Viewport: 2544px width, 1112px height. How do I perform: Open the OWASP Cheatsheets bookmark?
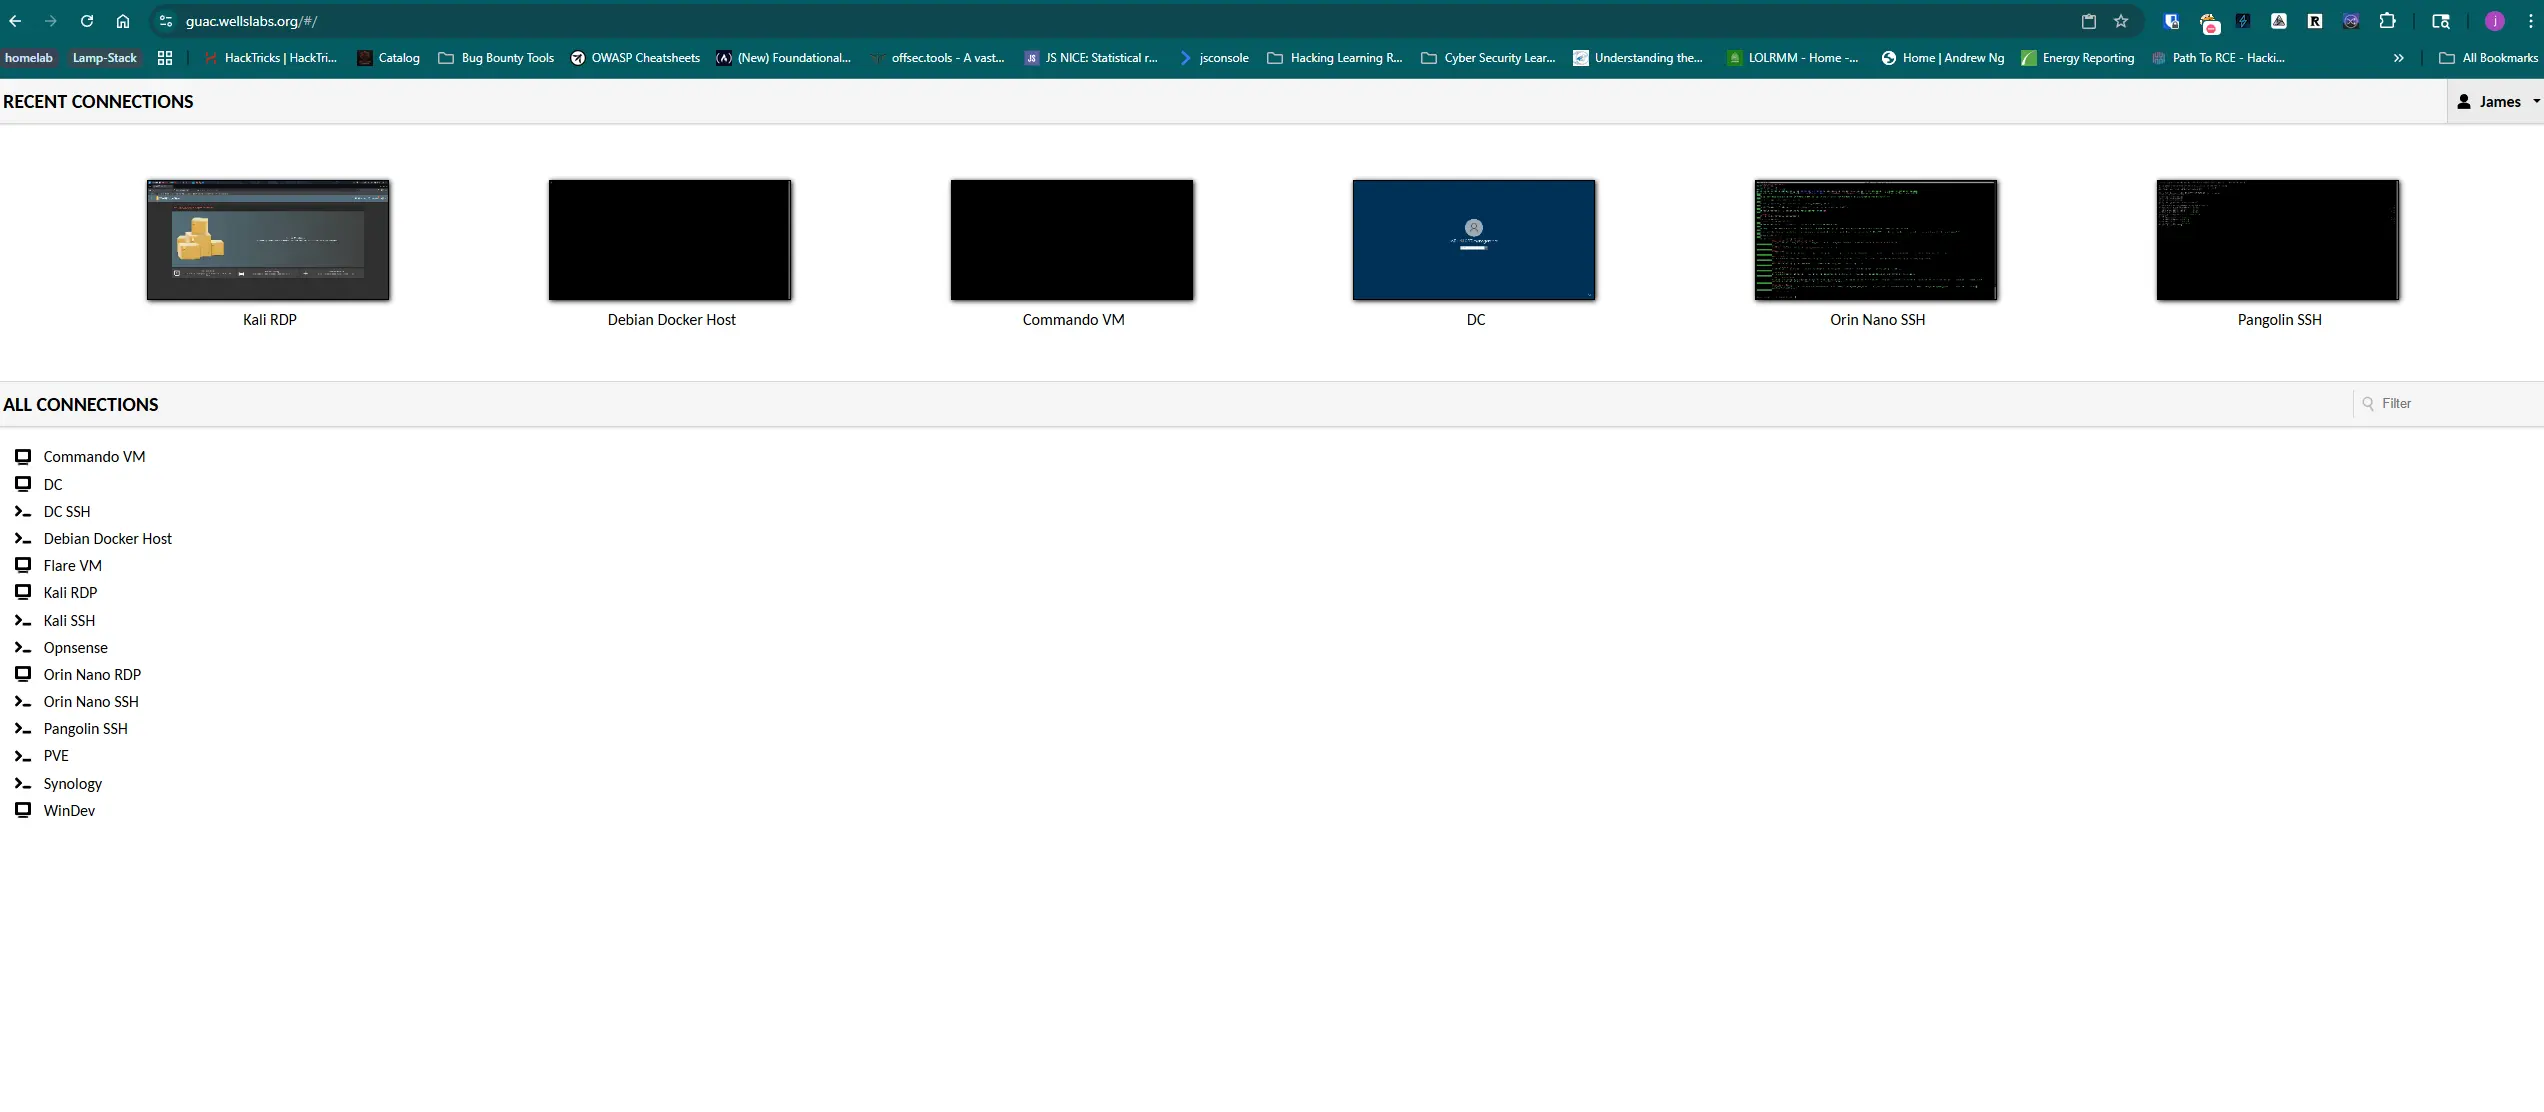click(635, 58)
